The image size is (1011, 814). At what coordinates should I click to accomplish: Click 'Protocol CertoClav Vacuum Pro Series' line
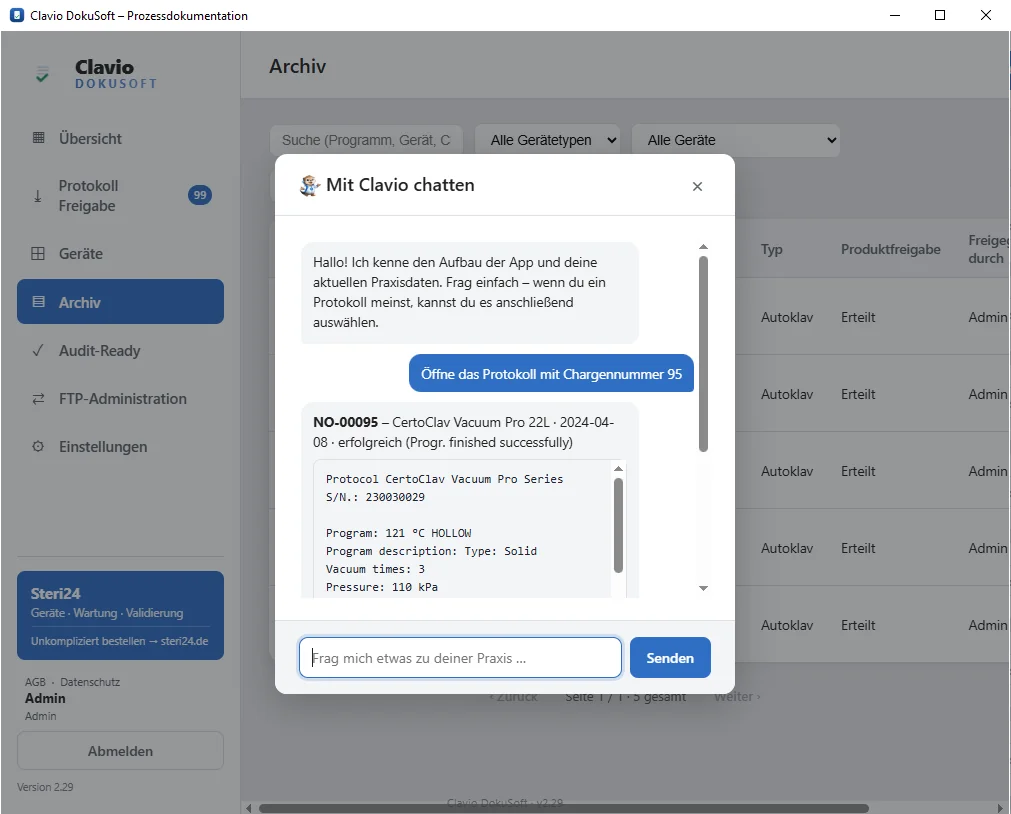[444, 479]
